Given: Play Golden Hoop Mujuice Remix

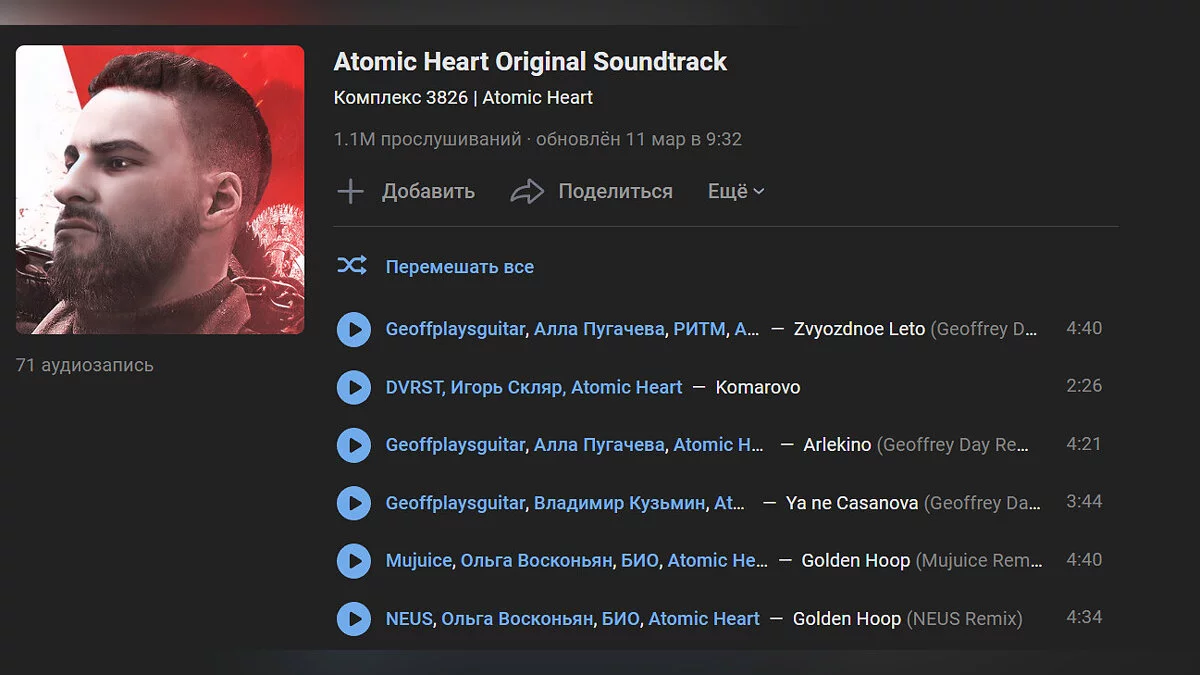Looking at the screenshot, I should coord(354,561).
